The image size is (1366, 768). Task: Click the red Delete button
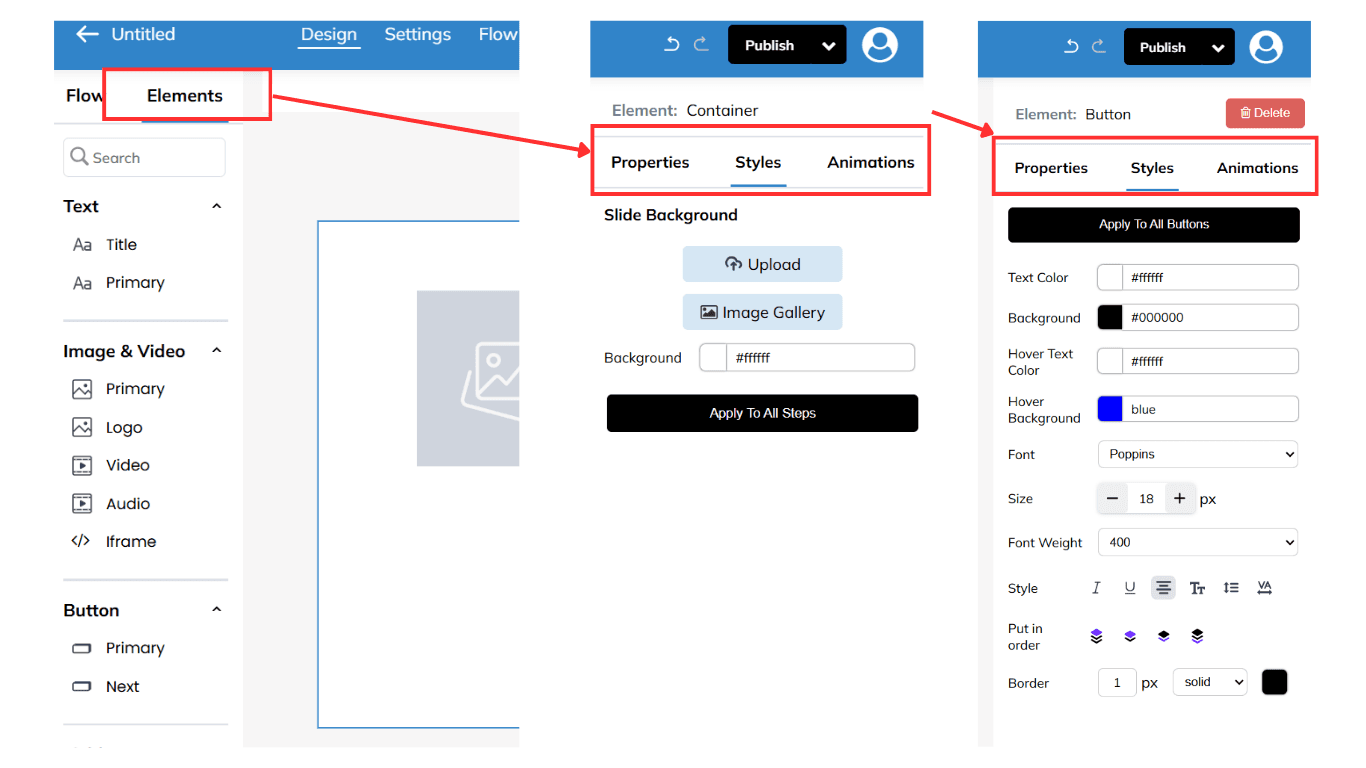[1264, 113]
